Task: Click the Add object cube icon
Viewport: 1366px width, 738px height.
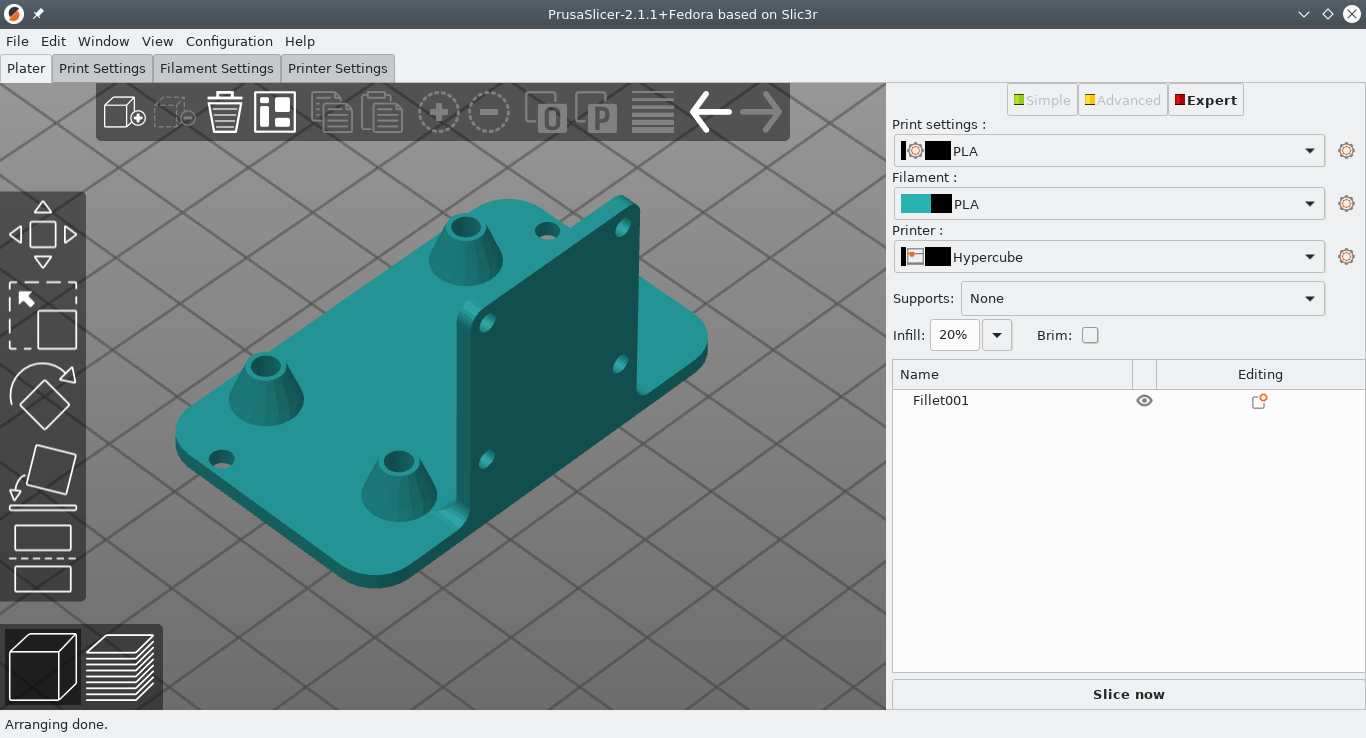Action: 124,112
